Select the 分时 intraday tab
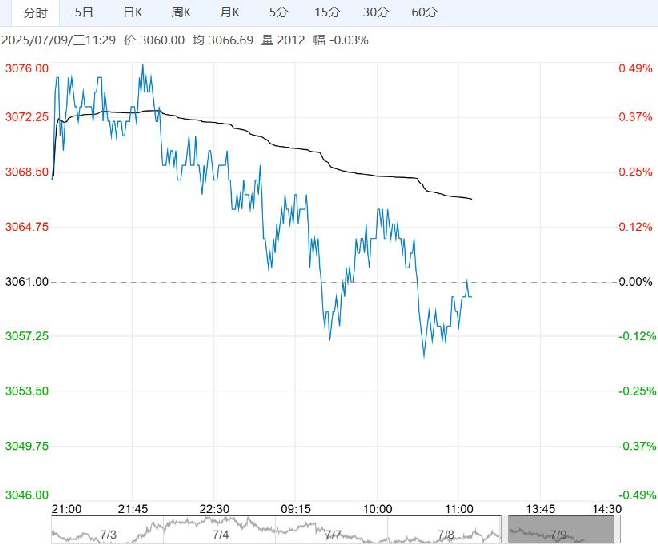Screen dimensions: 658x546 point(36,13)
